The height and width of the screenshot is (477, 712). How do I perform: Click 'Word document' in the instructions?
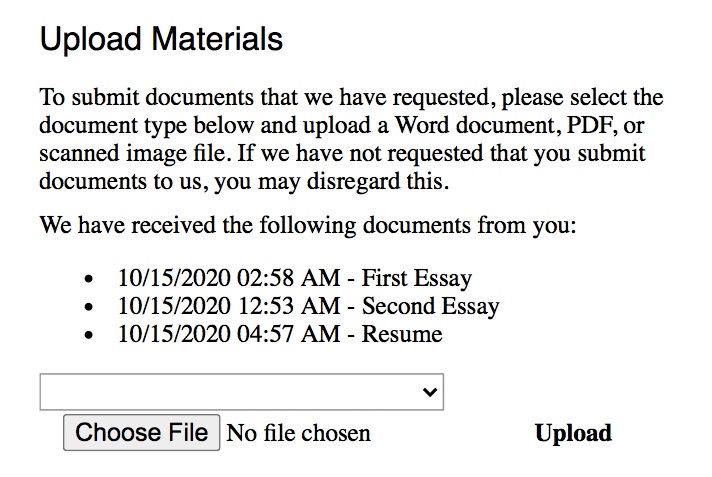[x=477, y=125]
